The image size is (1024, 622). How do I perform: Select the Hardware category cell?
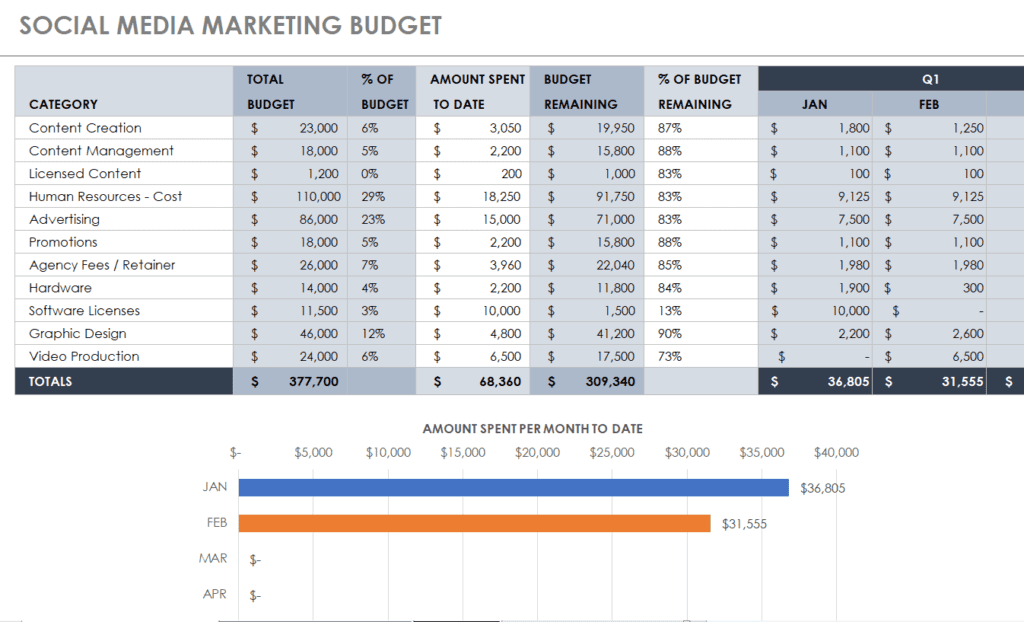click(x=123, y=288)
